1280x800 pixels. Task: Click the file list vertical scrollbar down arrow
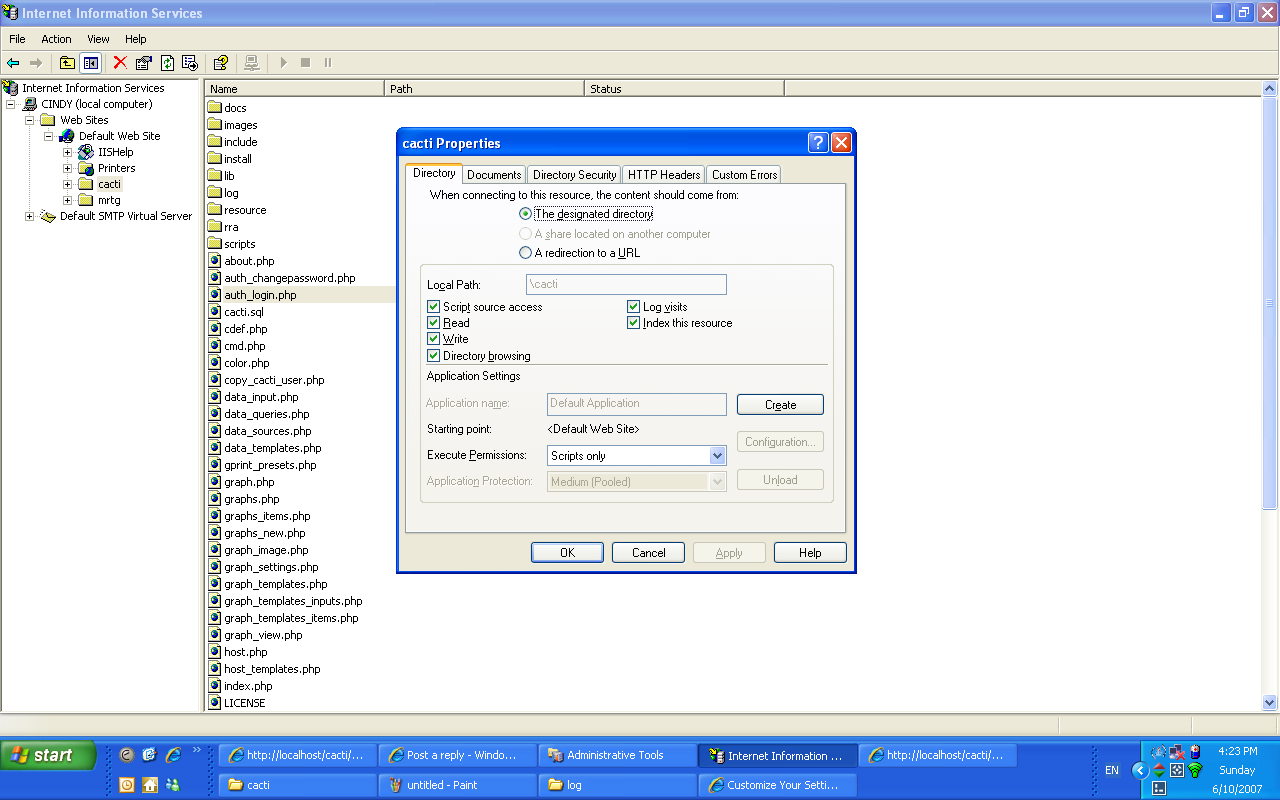(1270, 703)
